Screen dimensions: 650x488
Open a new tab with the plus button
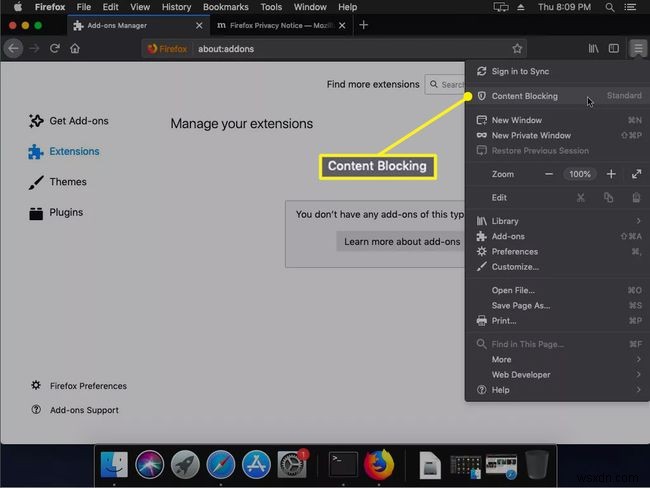364,25
